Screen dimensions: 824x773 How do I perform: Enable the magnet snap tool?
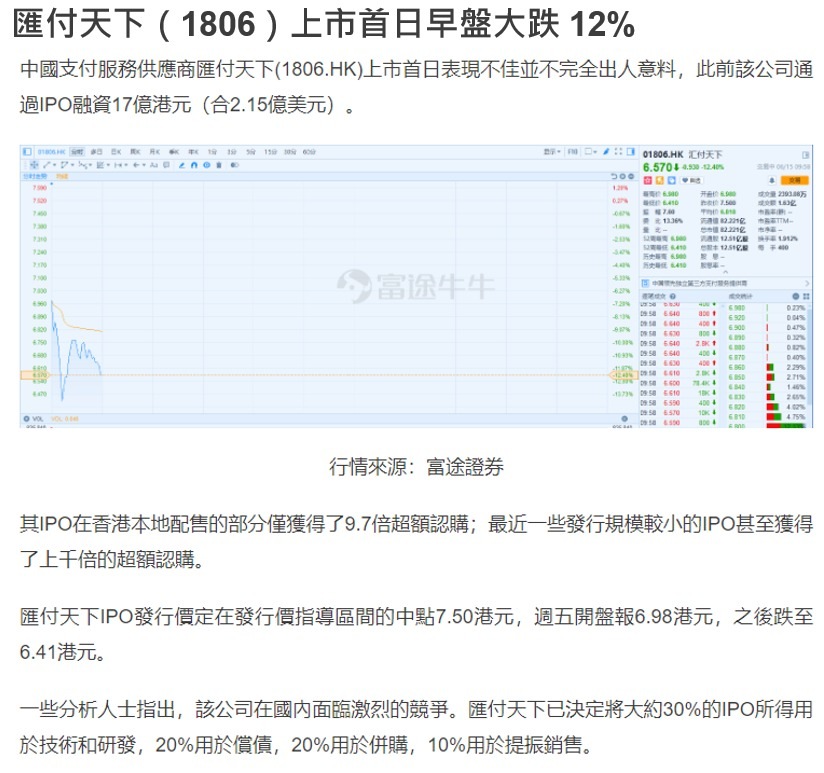click(x=194, y=165)
